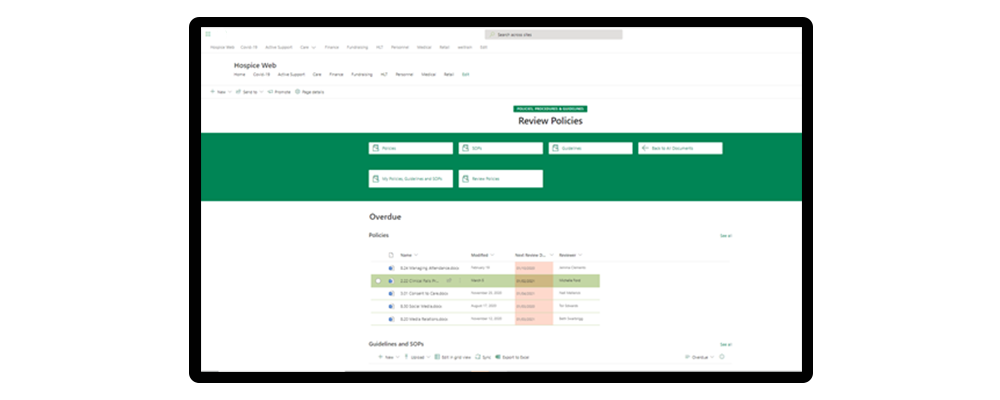Click share icon on highlighted Clinical row
The width and height of the screenshot is (1000, 400).
click(x=449, y=281)
